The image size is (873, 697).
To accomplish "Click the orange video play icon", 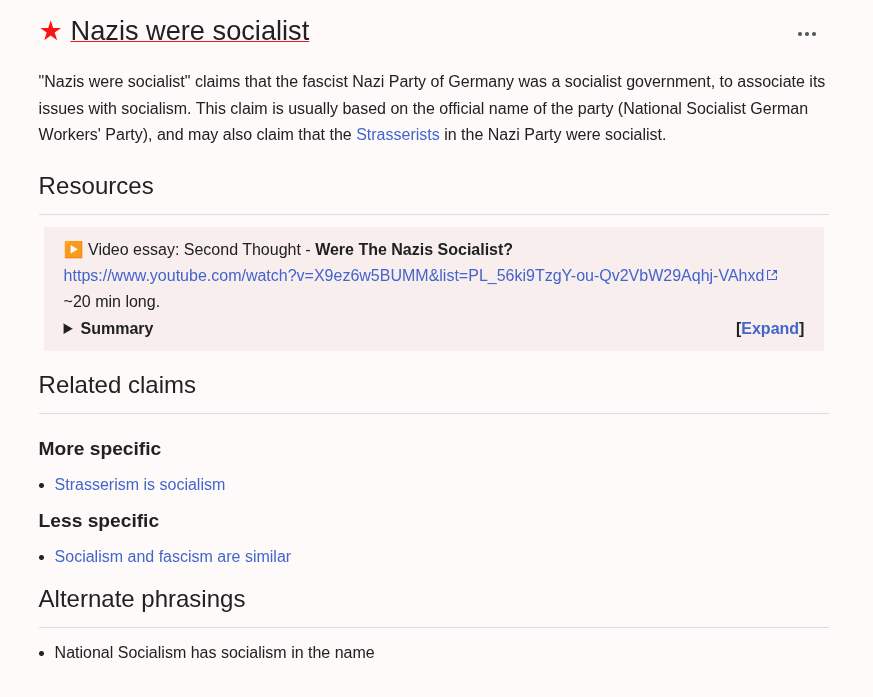I will point(73,249).
